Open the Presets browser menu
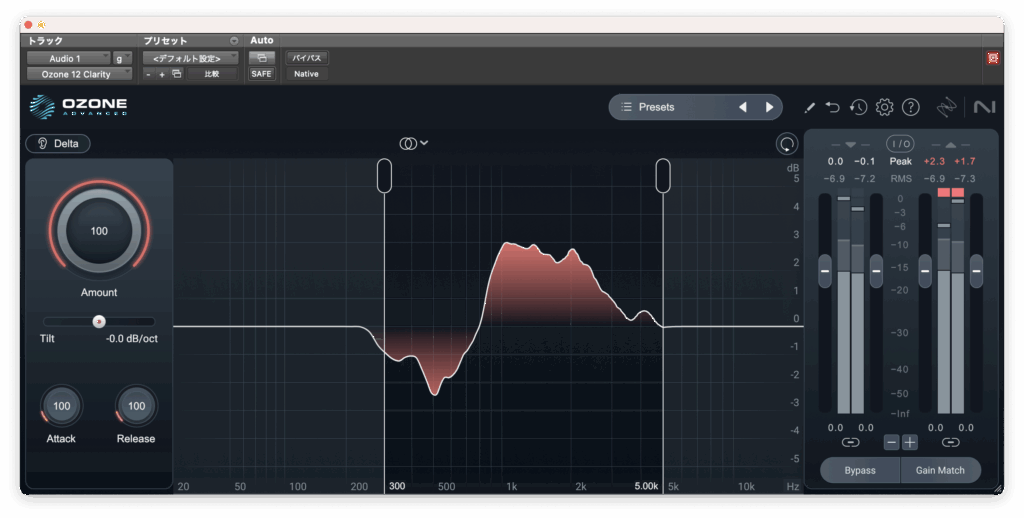 click(682, 107)
